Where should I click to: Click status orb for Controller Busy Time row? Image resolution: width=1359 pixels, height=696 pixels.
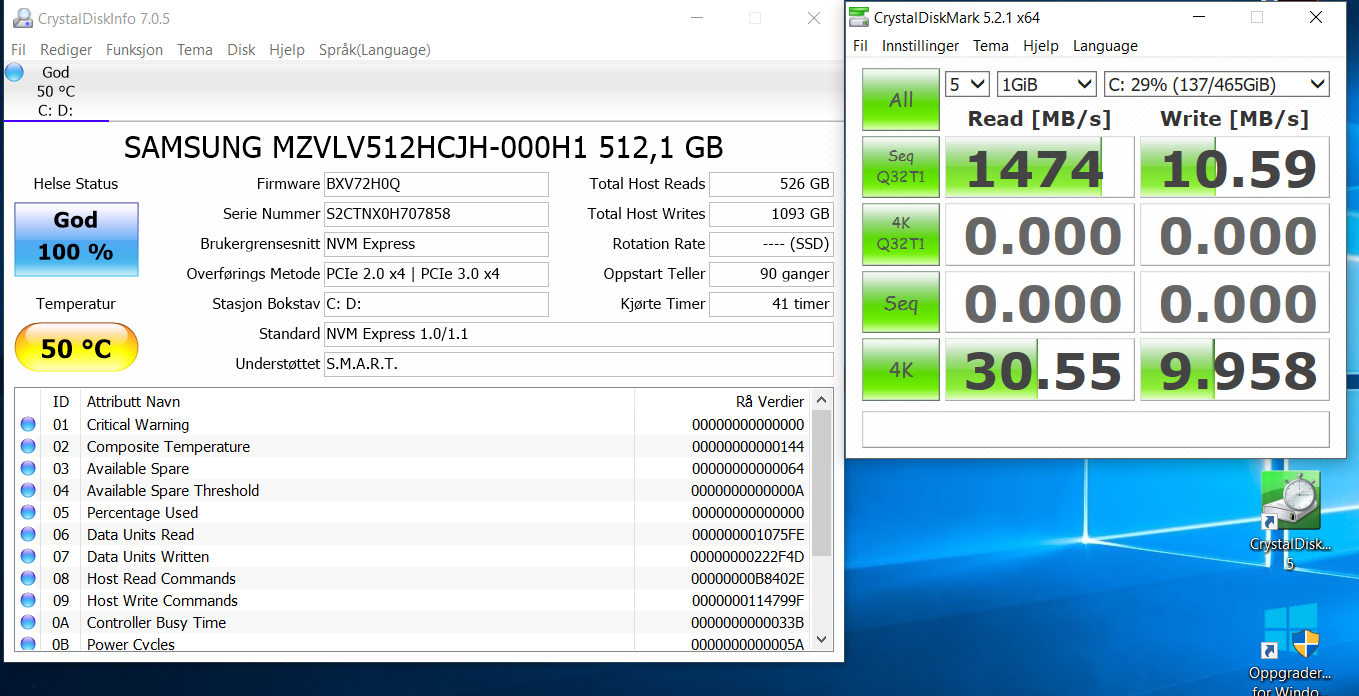click(x=28, y=623)
